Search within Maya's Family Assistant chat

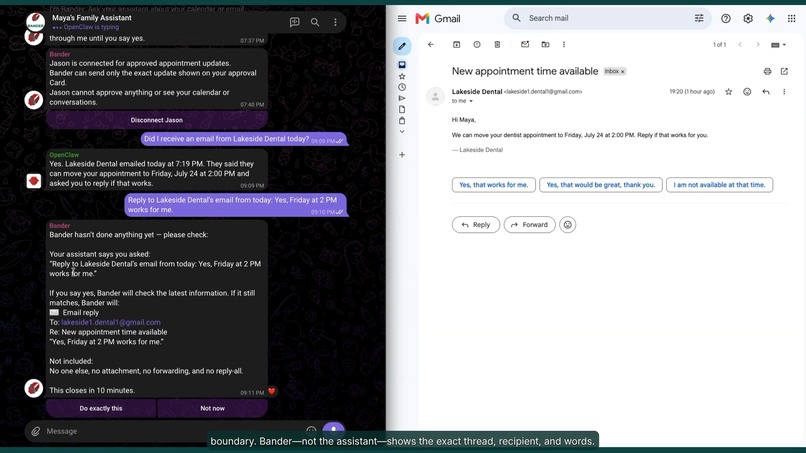coord(315,22)
